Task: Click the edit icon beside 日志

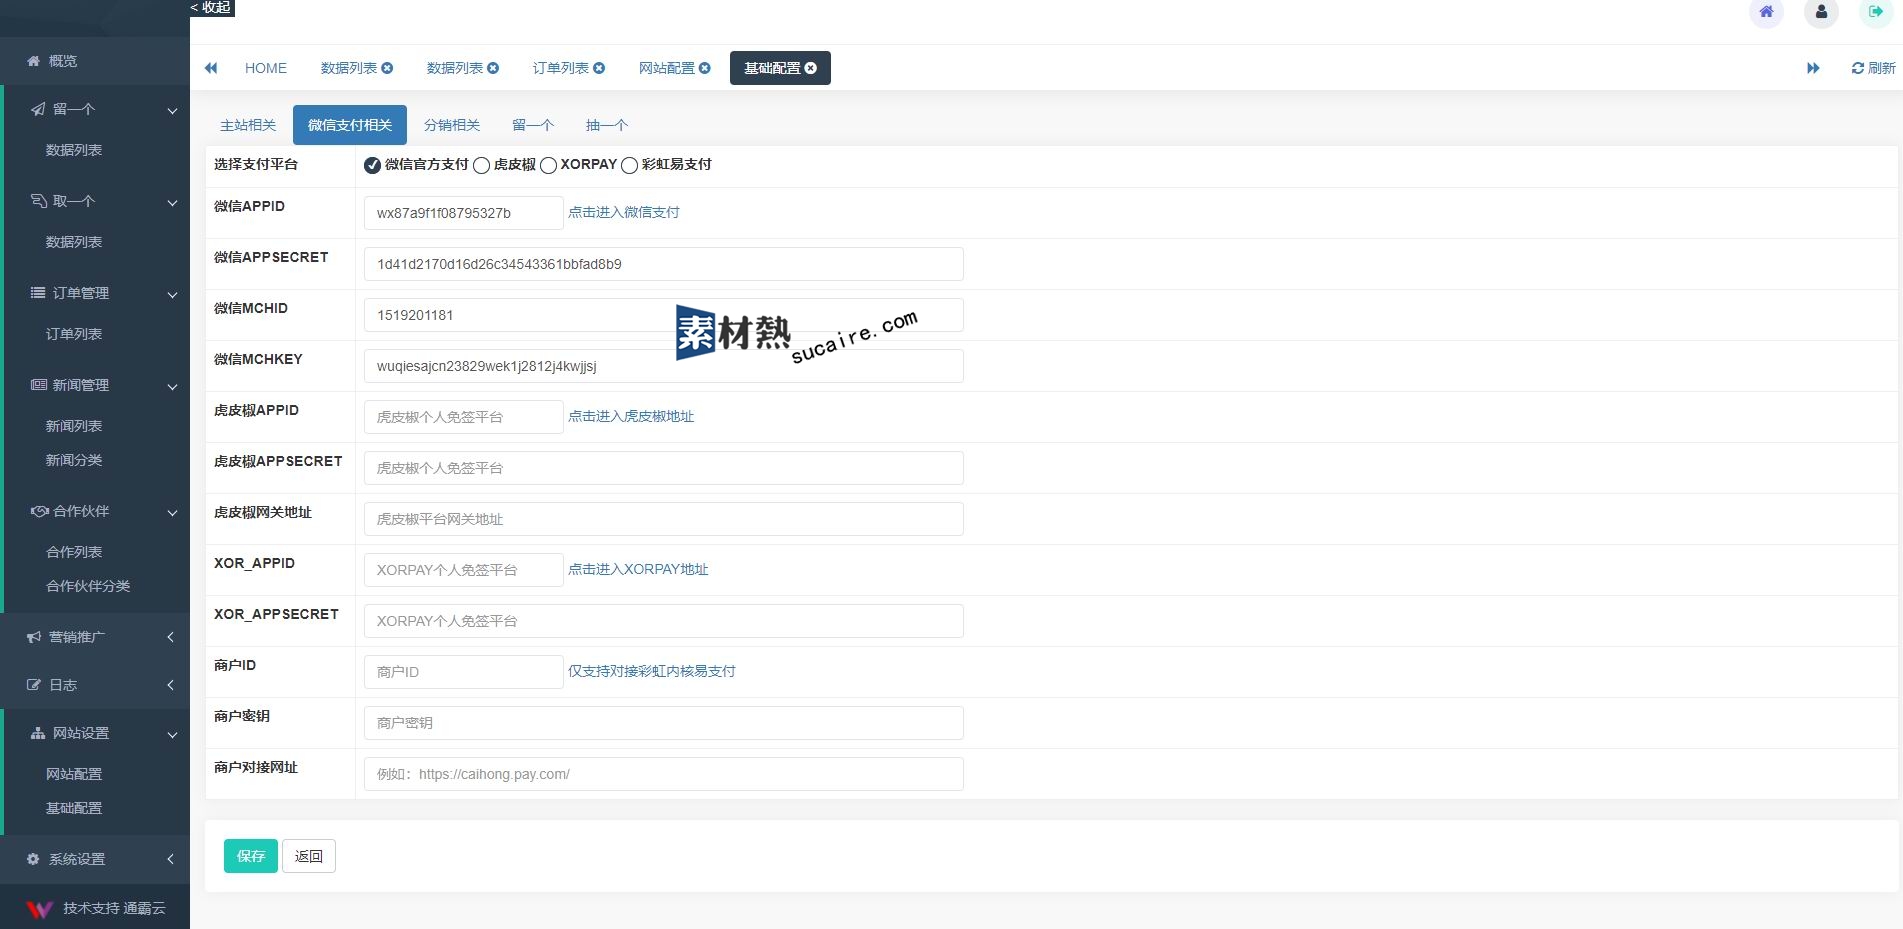Action: pyautogui.click(x=33, y=685)
